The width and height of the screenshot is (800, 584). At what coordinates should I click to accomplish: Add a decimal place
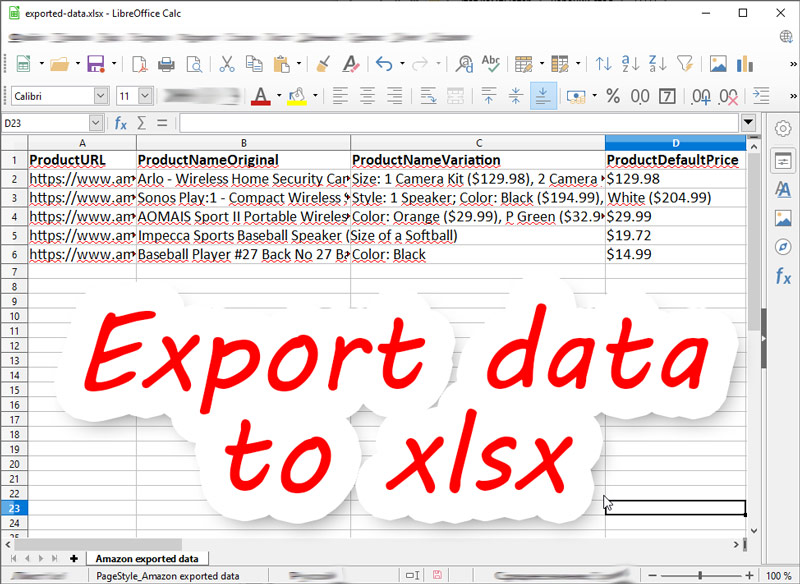[701, 96]
